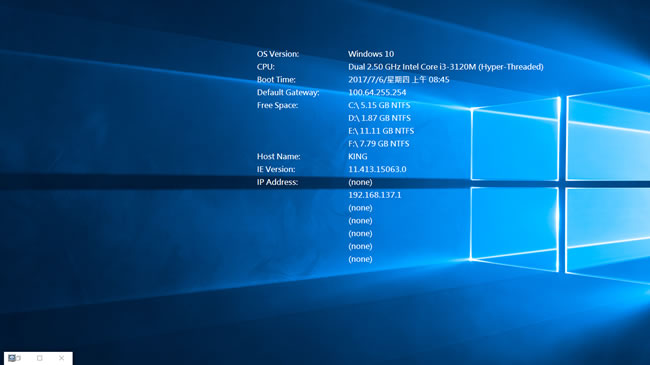Select the 'Windows 10' value text

(371, 54)
